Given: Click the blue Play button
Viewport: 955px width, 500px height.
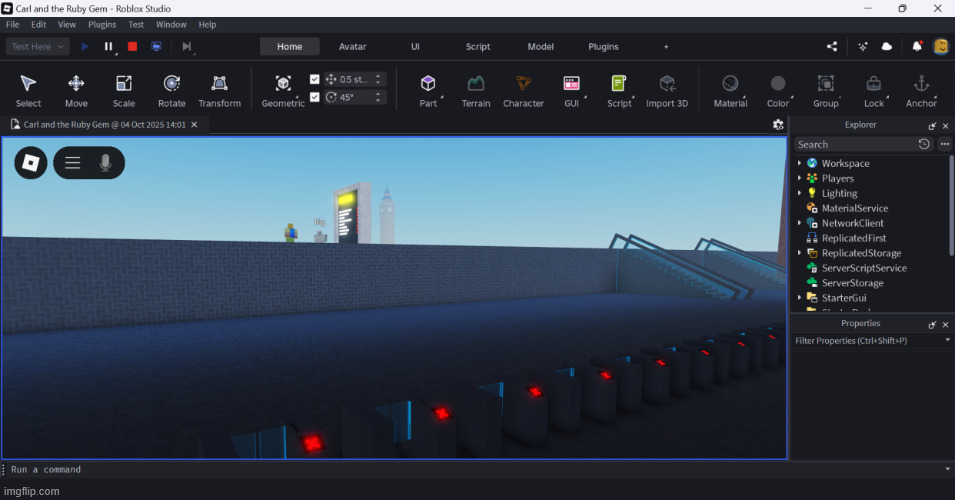Looking at the screenshot, I should 85,46.
